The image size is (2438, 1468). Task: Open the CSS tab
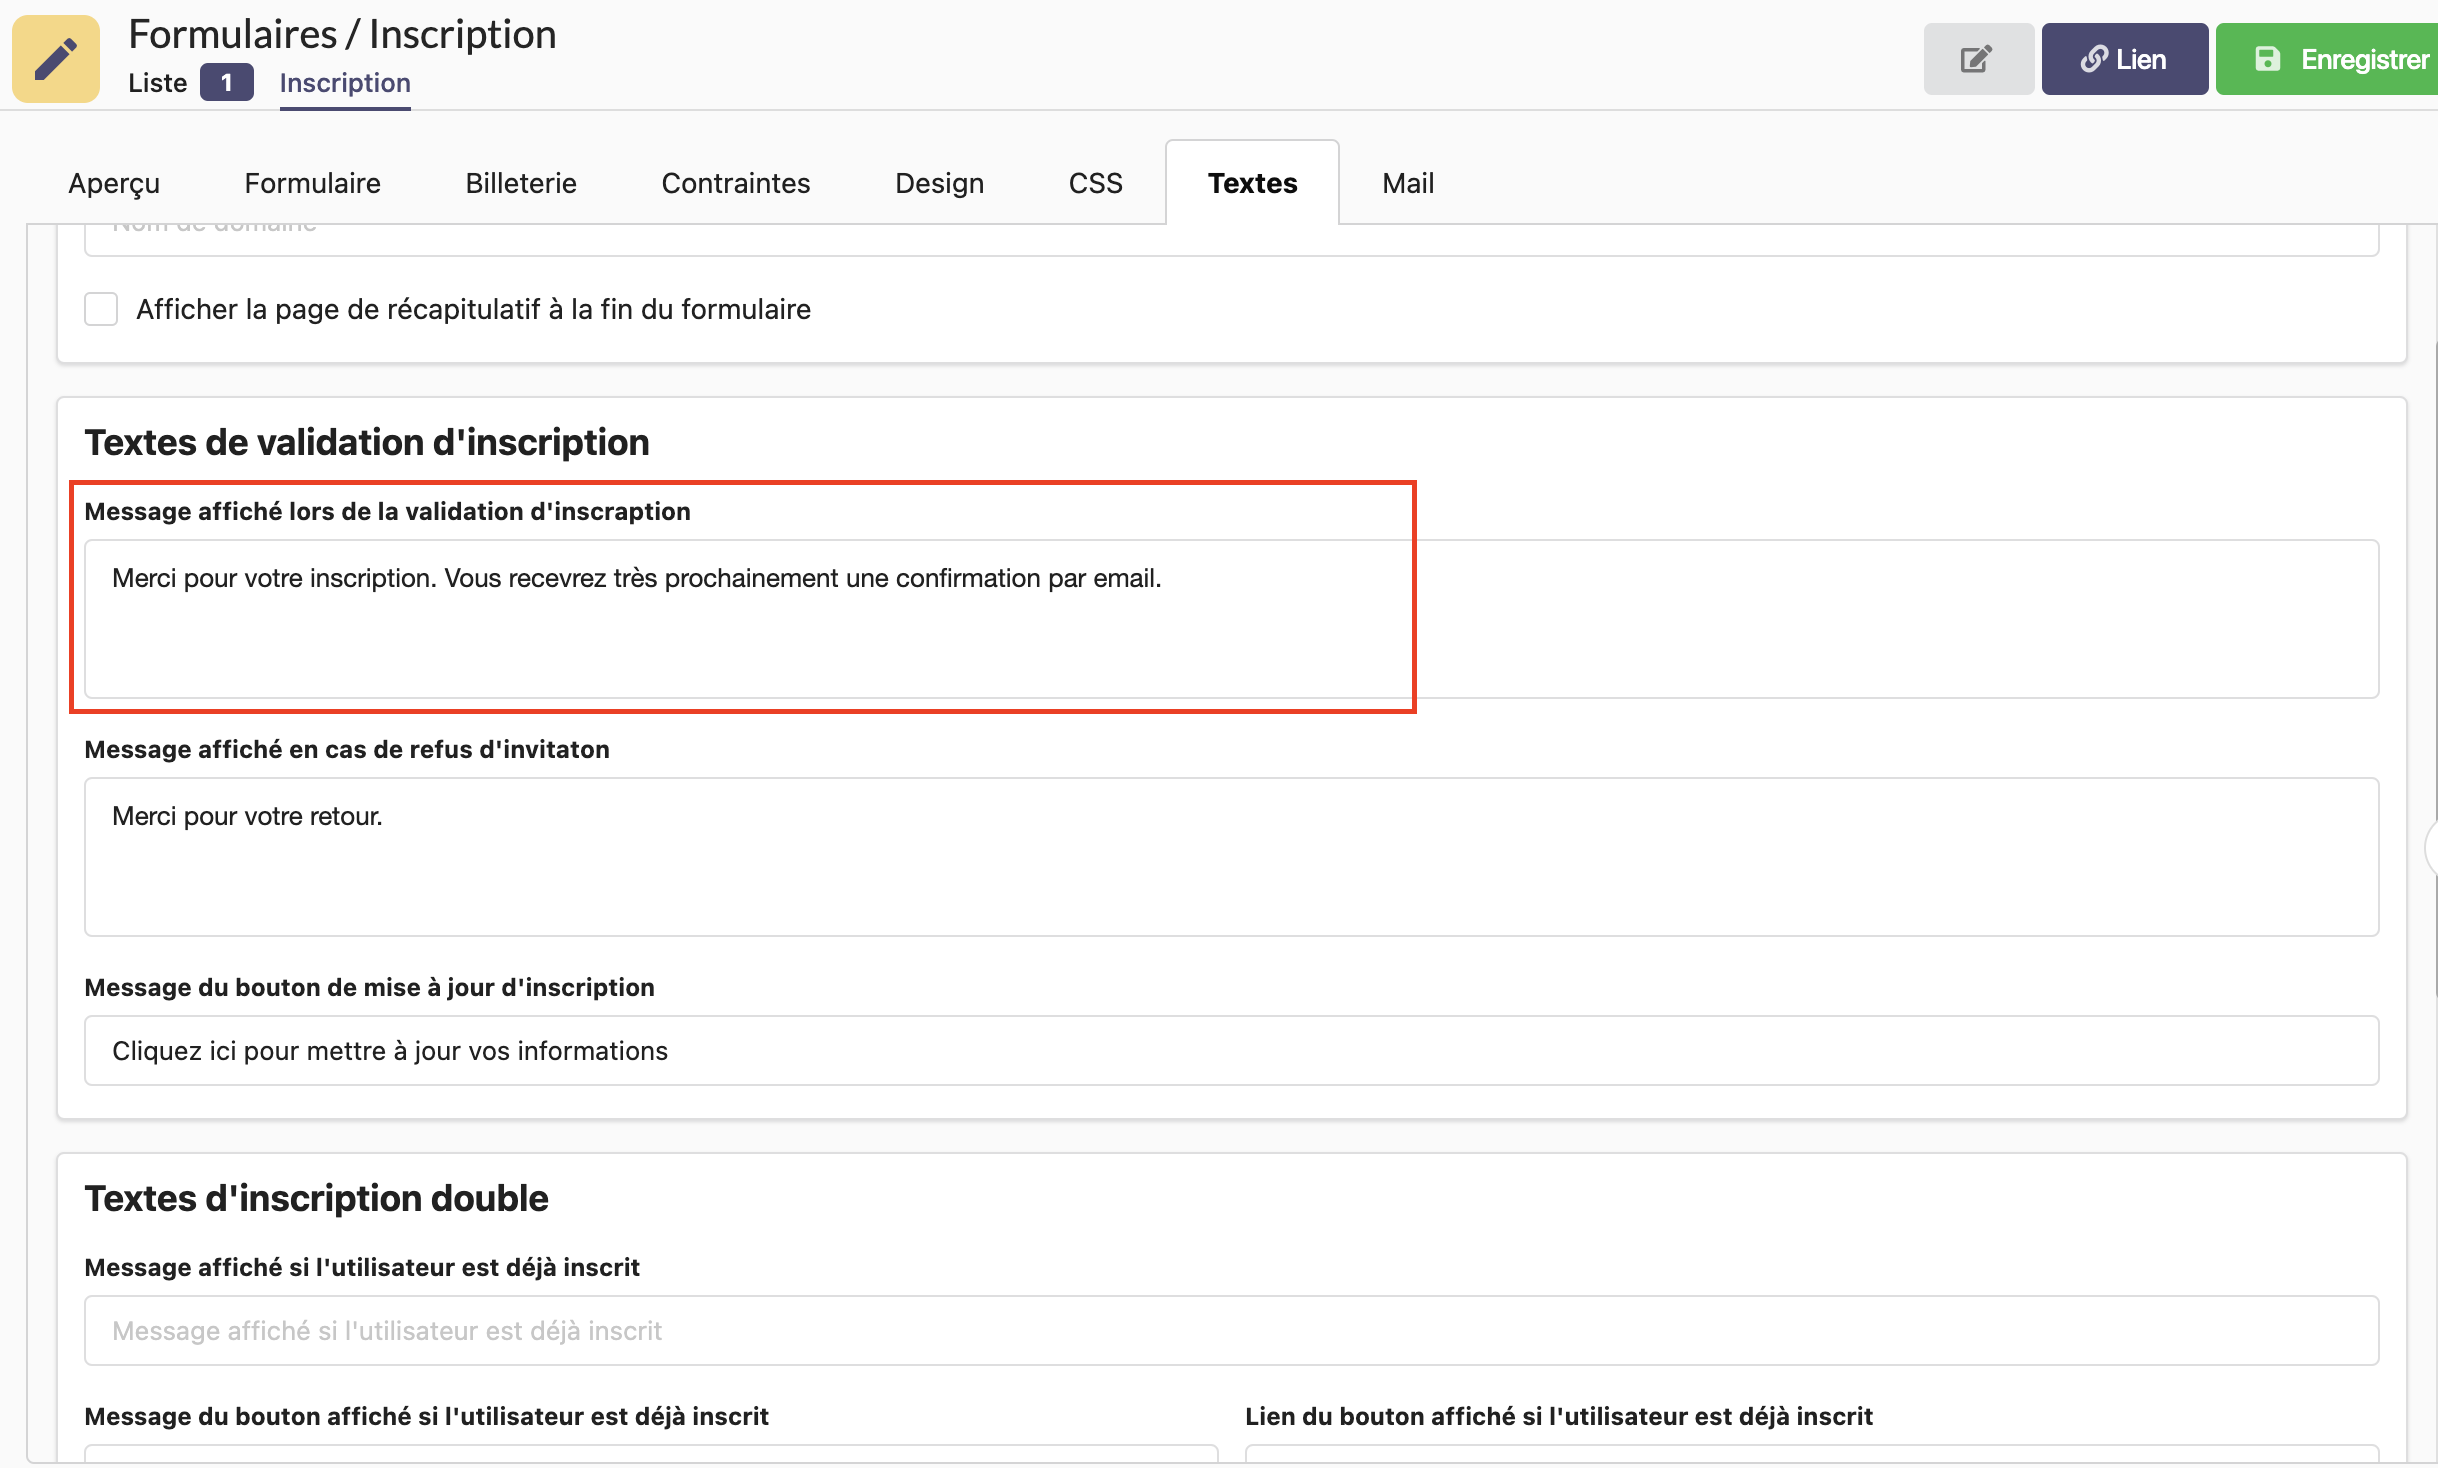[x=1095, y=183]
